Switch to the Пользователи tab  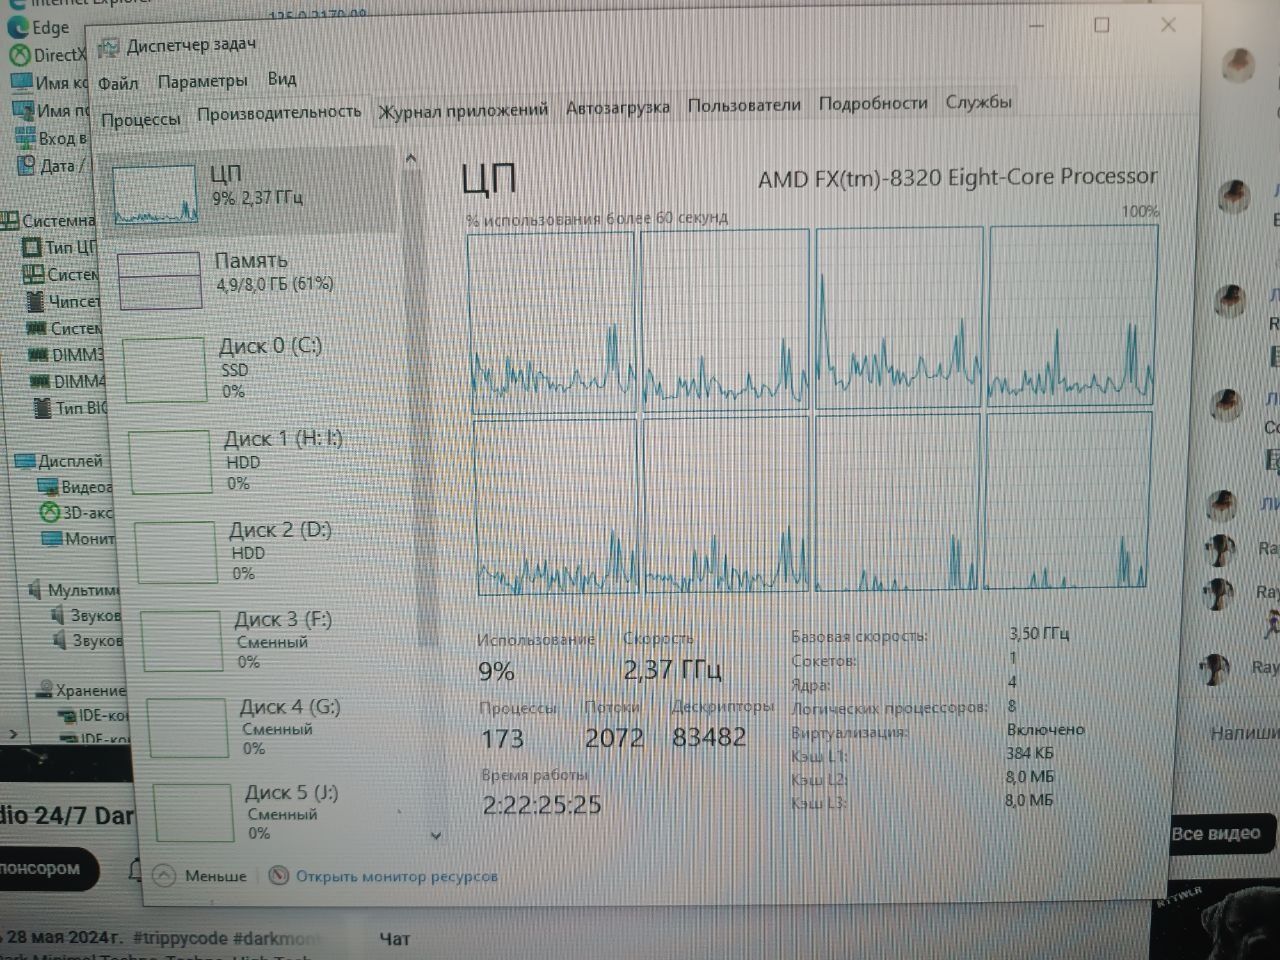pos(744,105)
